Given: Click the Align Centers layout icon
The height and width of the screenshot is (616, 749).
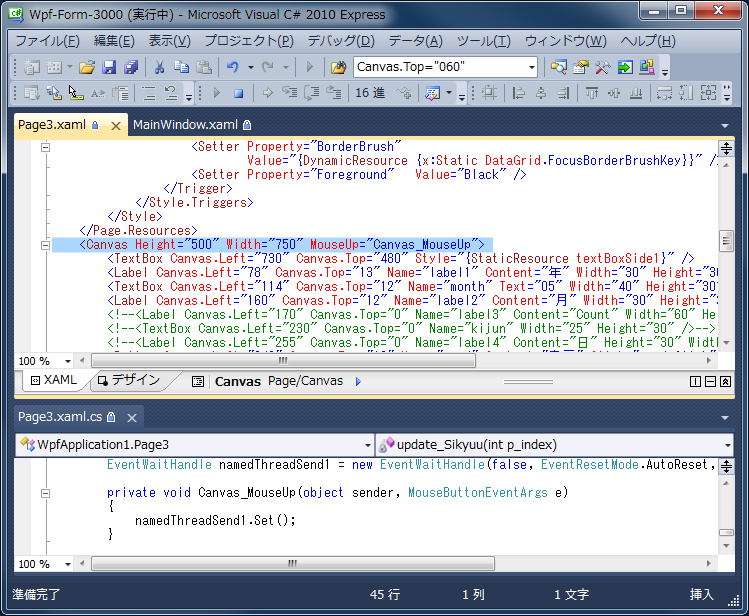Looking at the screenshot, I should pos(541,93).
